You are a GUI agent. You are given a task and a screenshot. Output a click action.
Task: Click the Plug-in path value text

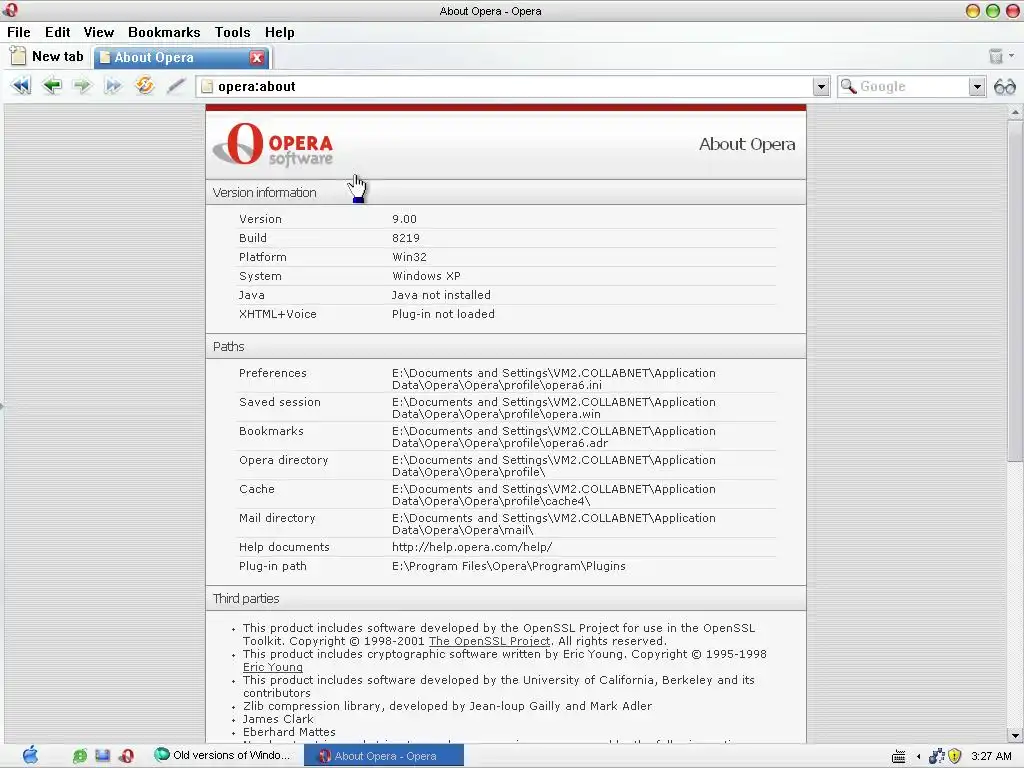[x=509, y=566]
